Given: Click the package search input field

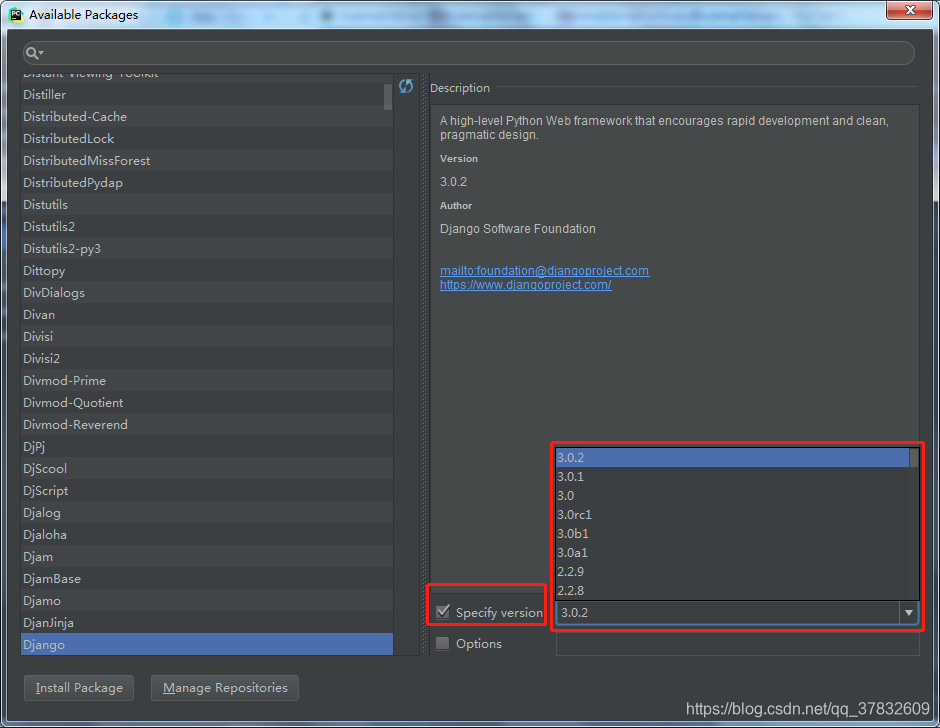Looking at the screenshot, I should pyautogui.click(x=469, y=53).
